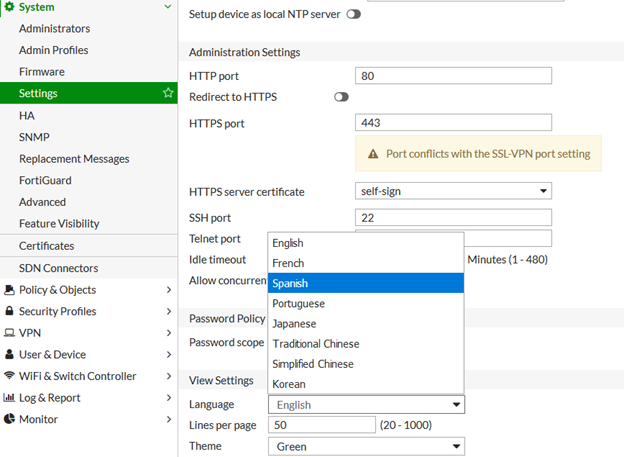Click the Lines per page field
The height and width of the screenshot is (457, 624).
(322, 425)
